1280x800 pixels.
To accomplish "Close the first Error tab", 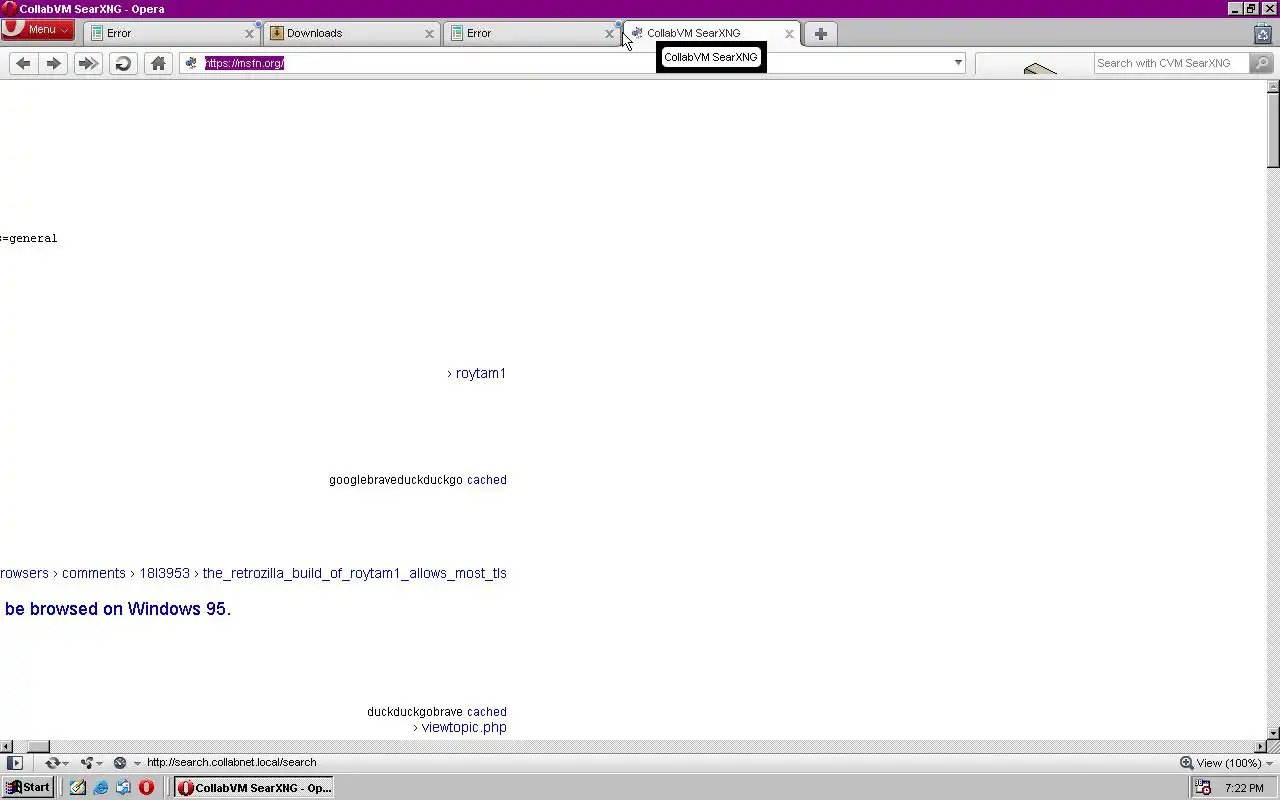I will [249, 33].
